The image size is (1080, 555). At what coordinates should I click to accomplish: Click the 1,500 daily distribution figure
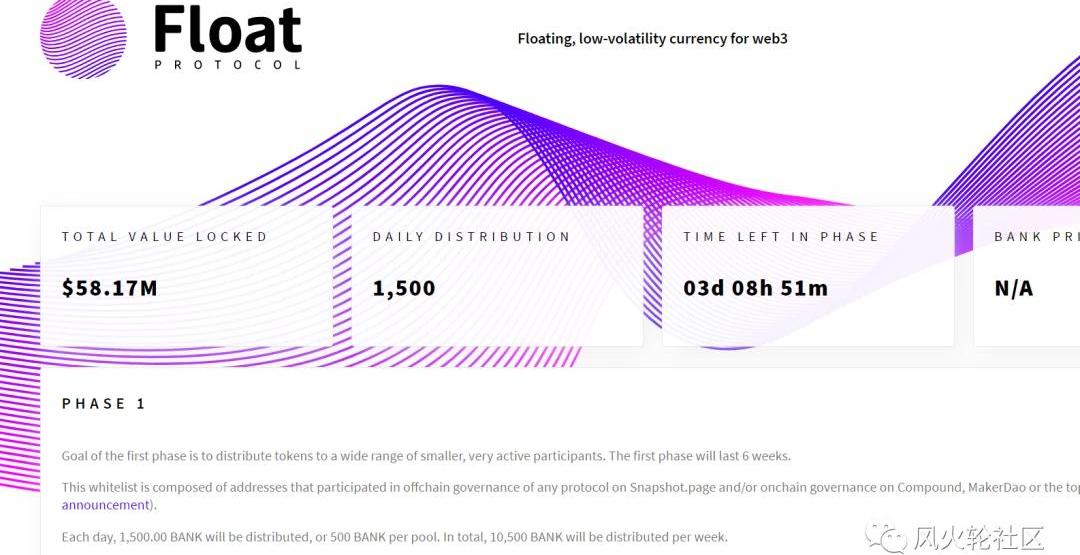pyautogui.click(x=404, y=288)
